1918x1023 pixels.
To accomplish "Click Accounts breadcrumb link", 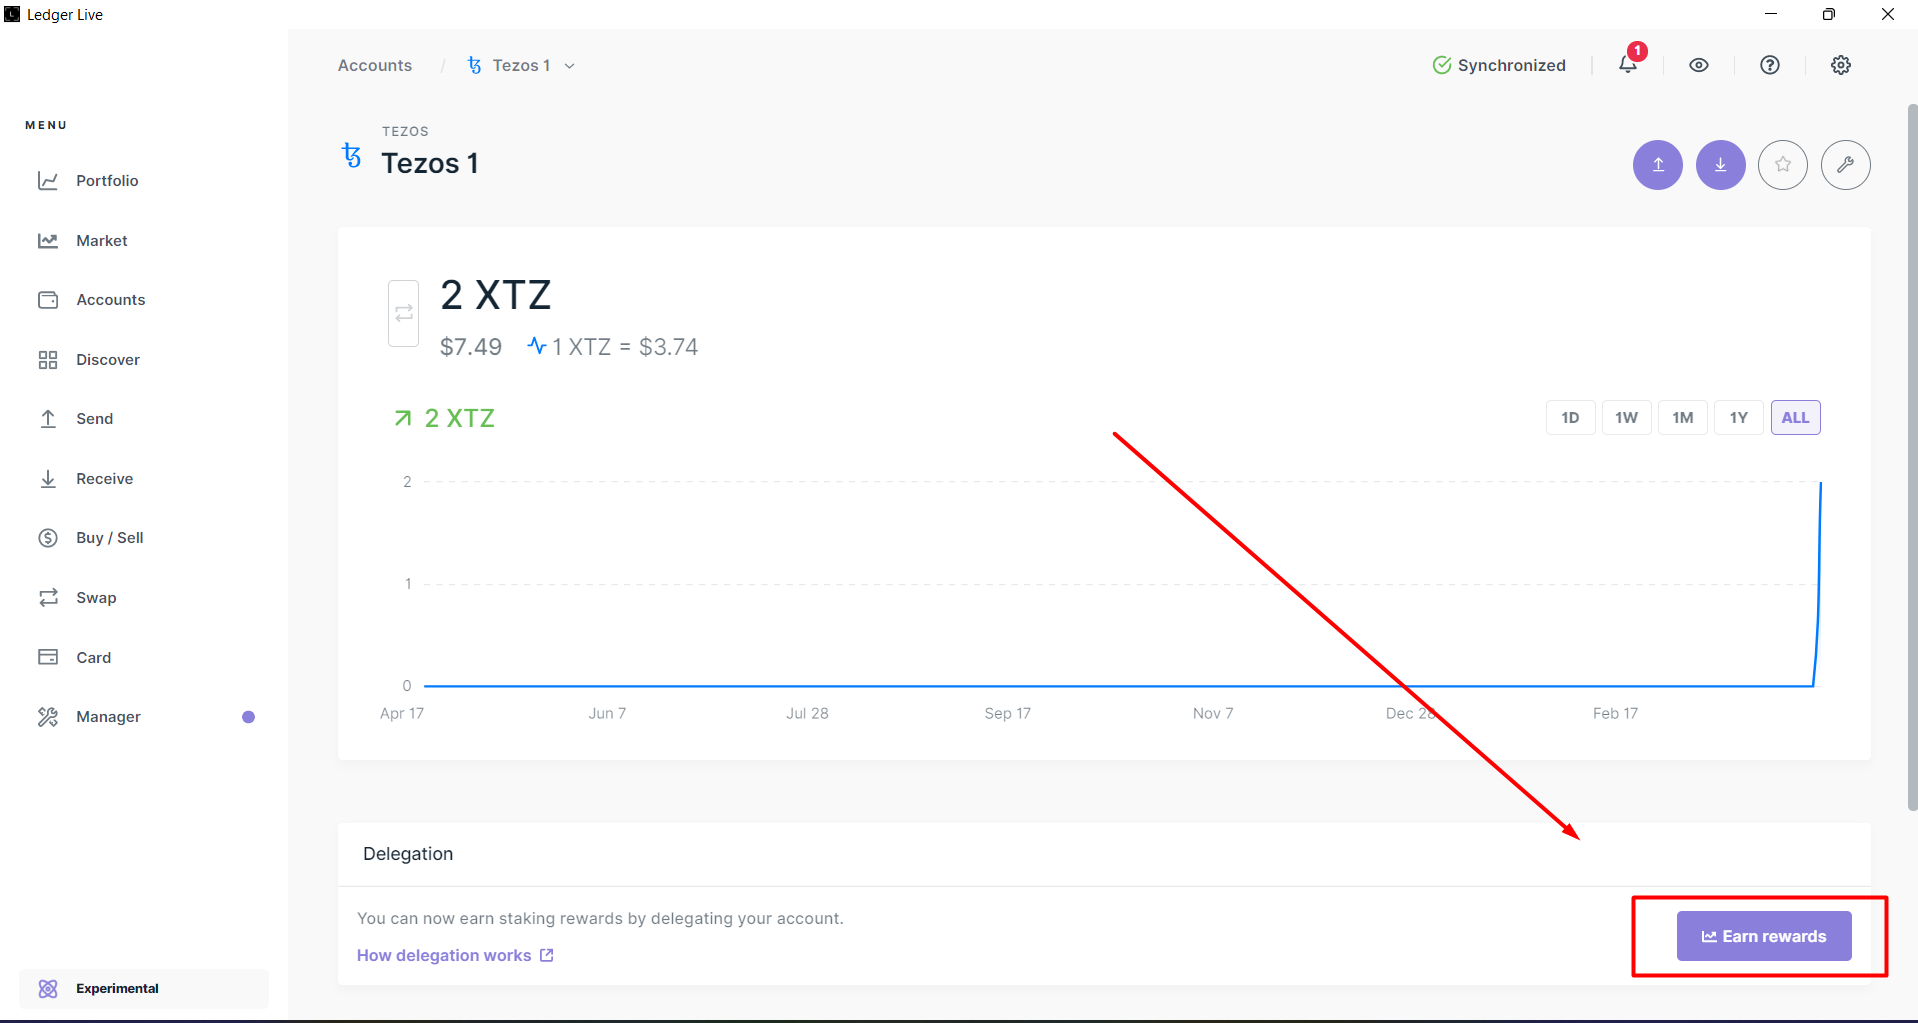I will coord(375,65).
